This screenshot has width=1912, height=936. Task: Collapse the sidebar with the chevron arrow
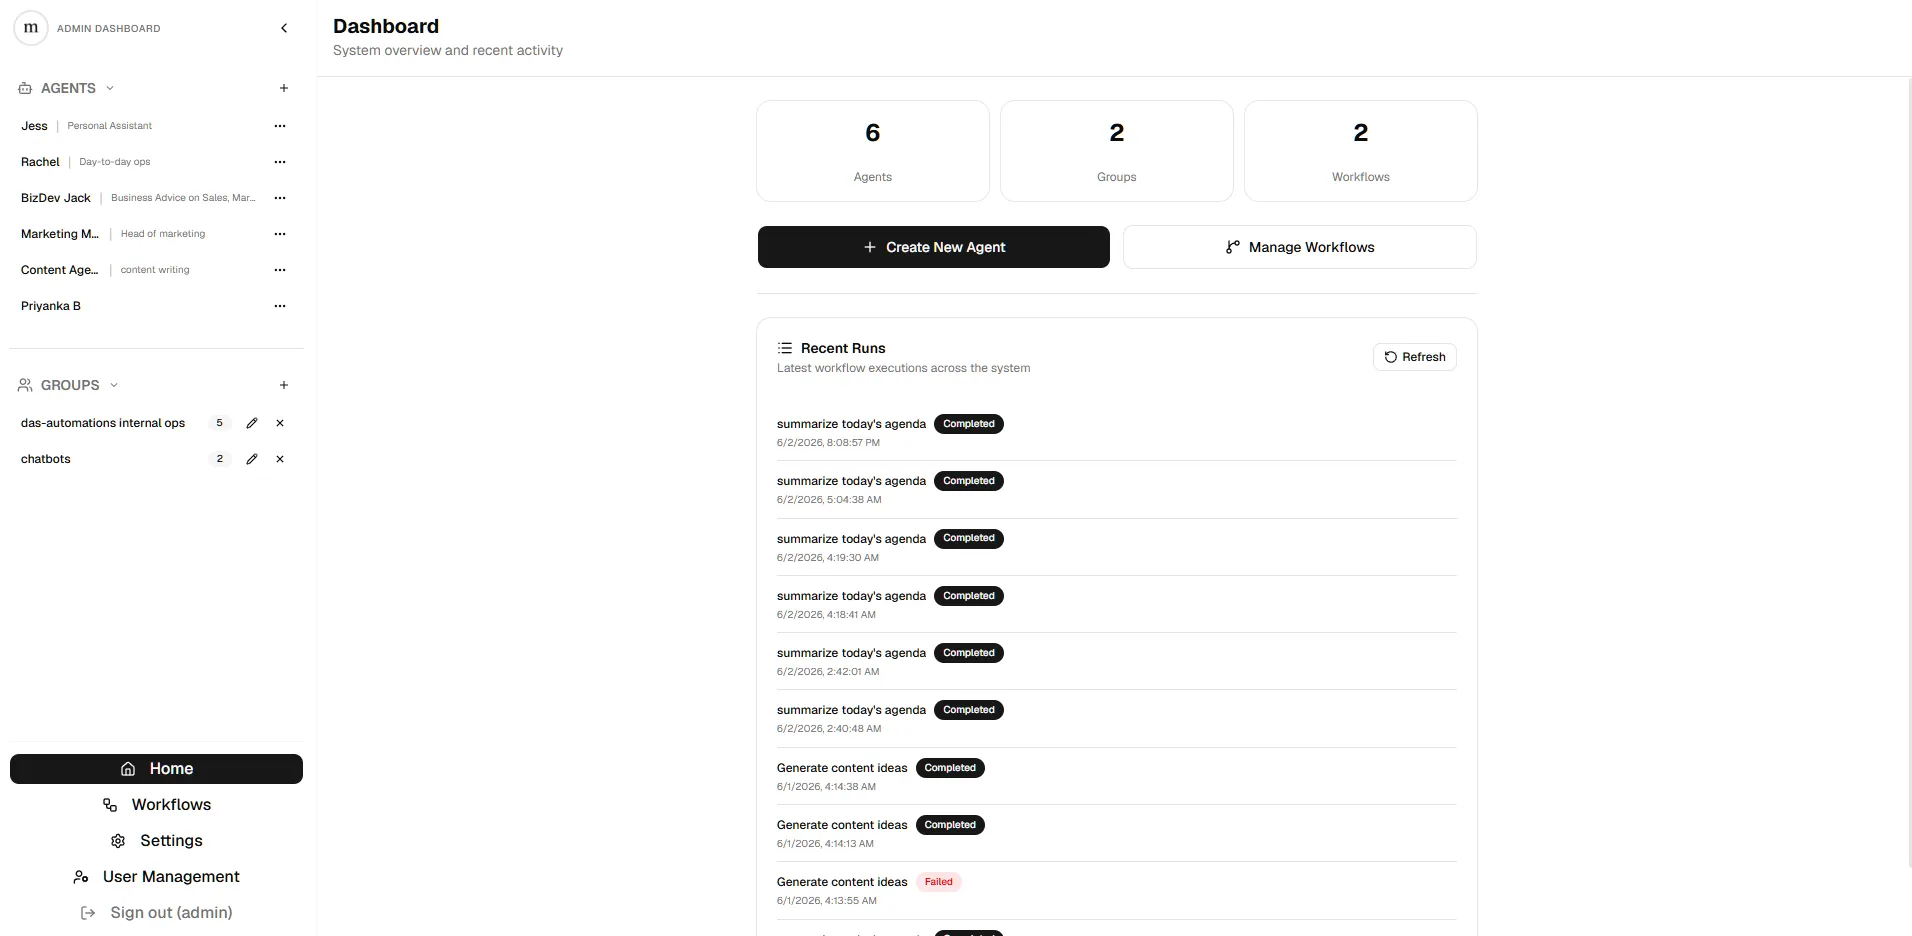[x=284, y=28]
